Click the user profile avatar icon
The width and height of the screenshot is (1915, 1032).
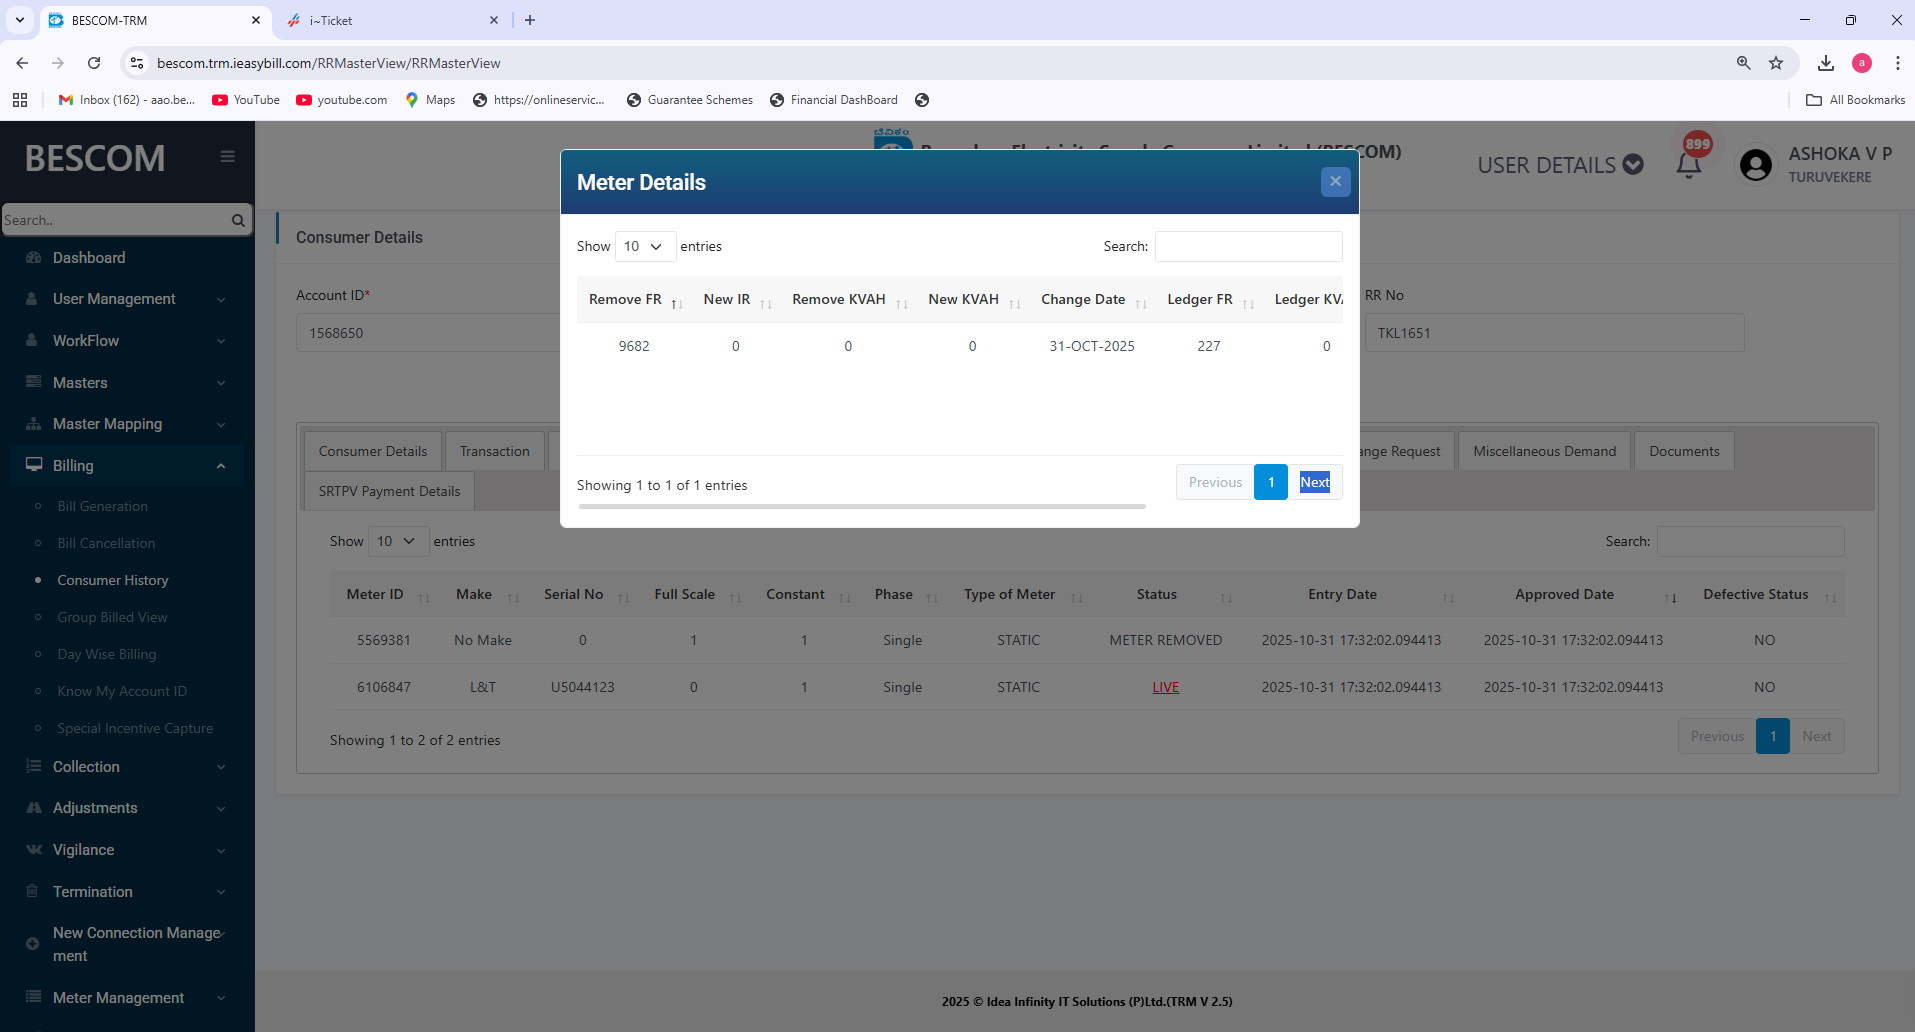(x=1755, y=165)
